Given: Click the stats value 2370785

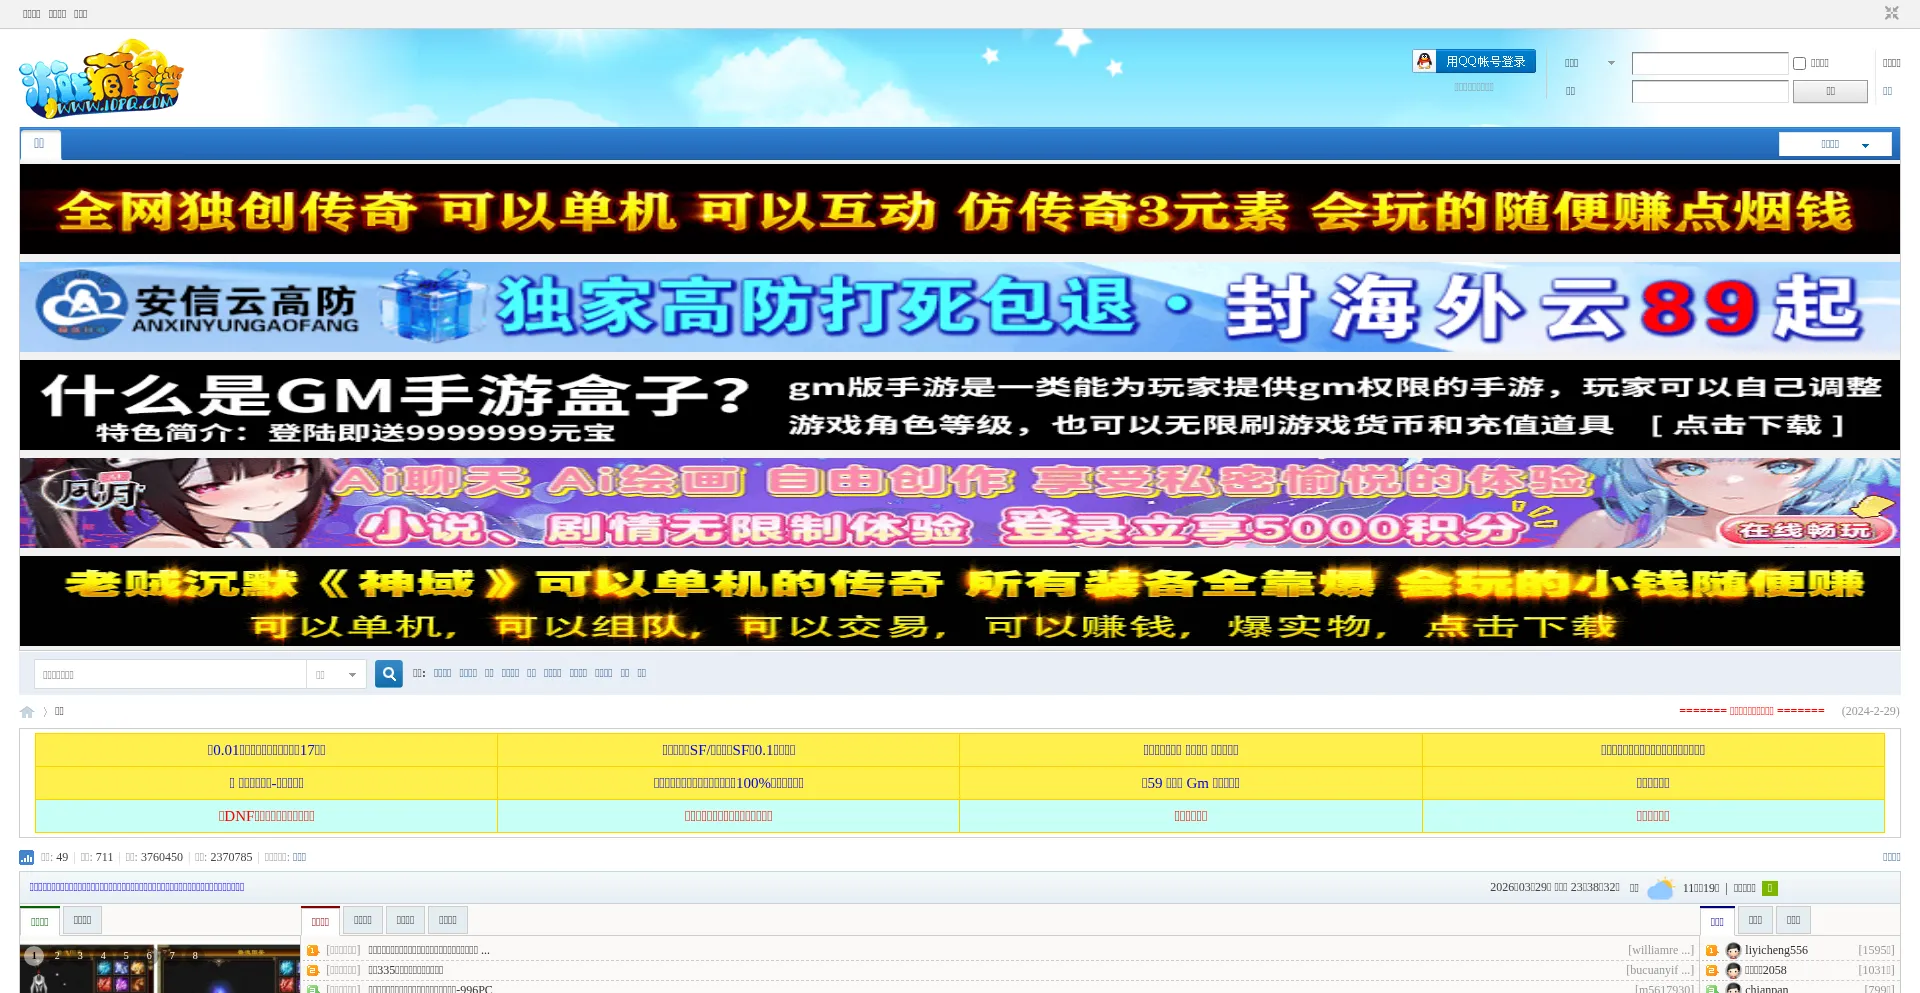Looking at the screenshot, I should (x=231, y=857).
